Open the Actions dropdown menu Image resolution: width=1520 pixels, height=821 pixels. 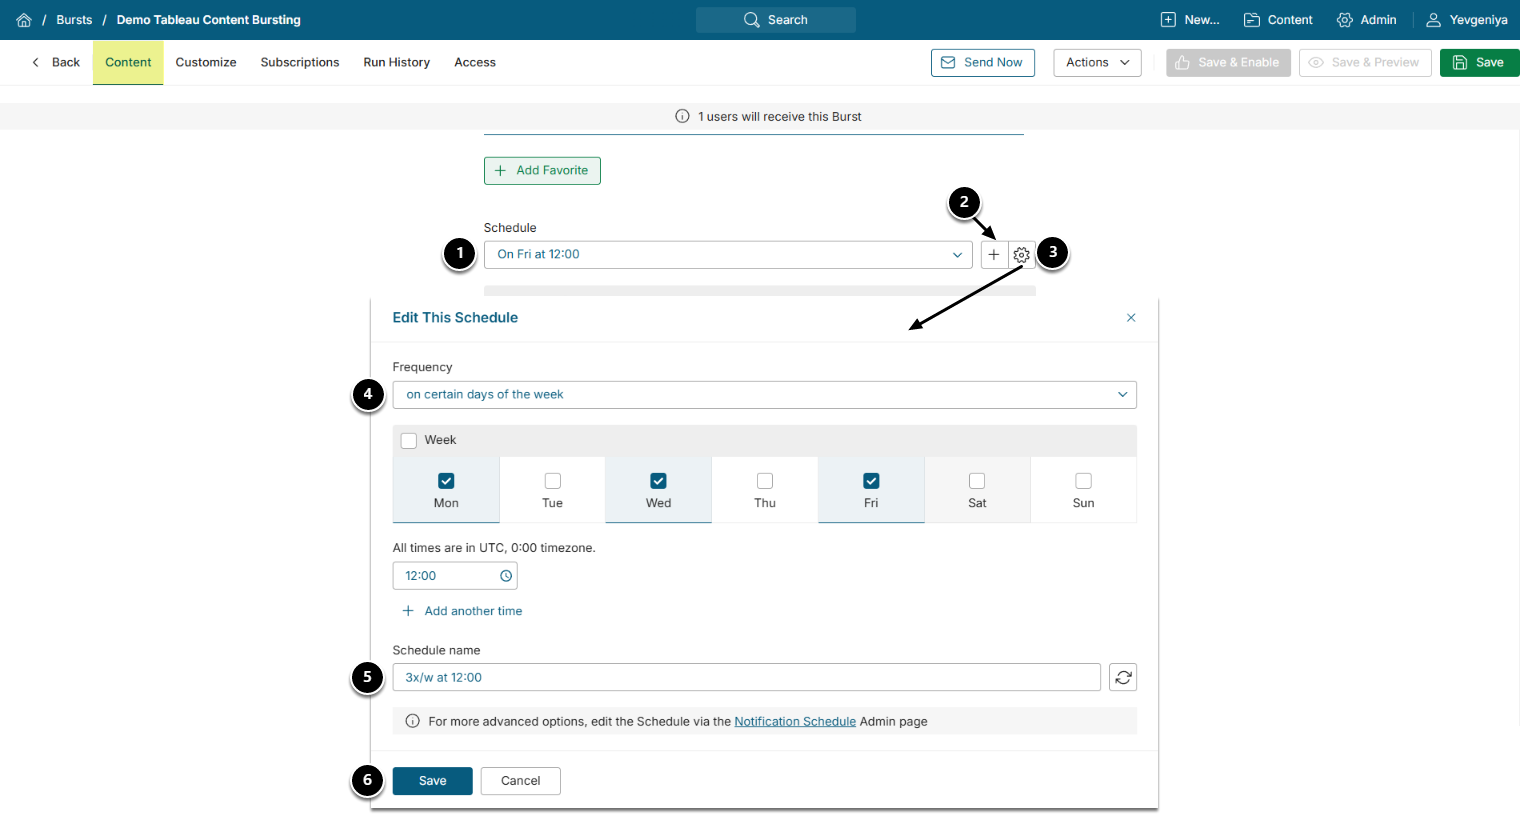(1097, 62)
